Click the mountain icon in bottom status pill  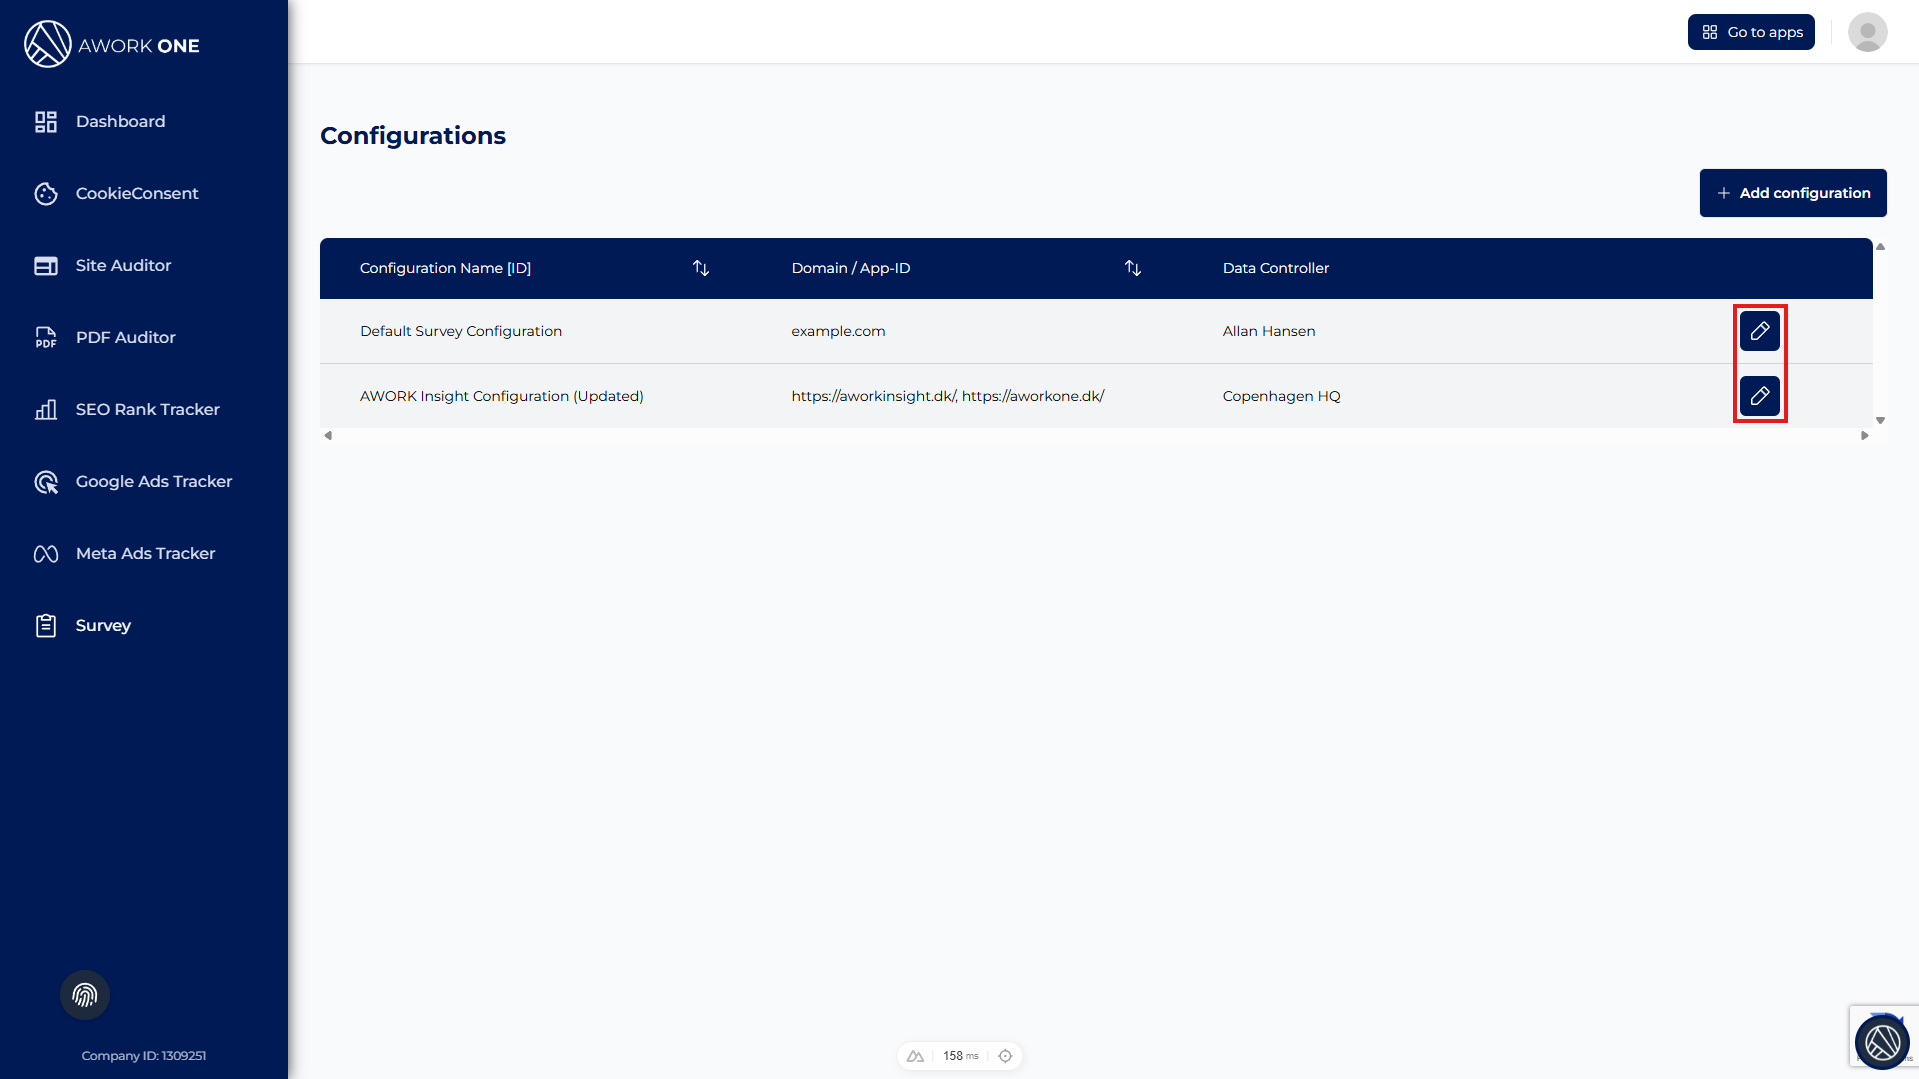tap(915, 1056)
